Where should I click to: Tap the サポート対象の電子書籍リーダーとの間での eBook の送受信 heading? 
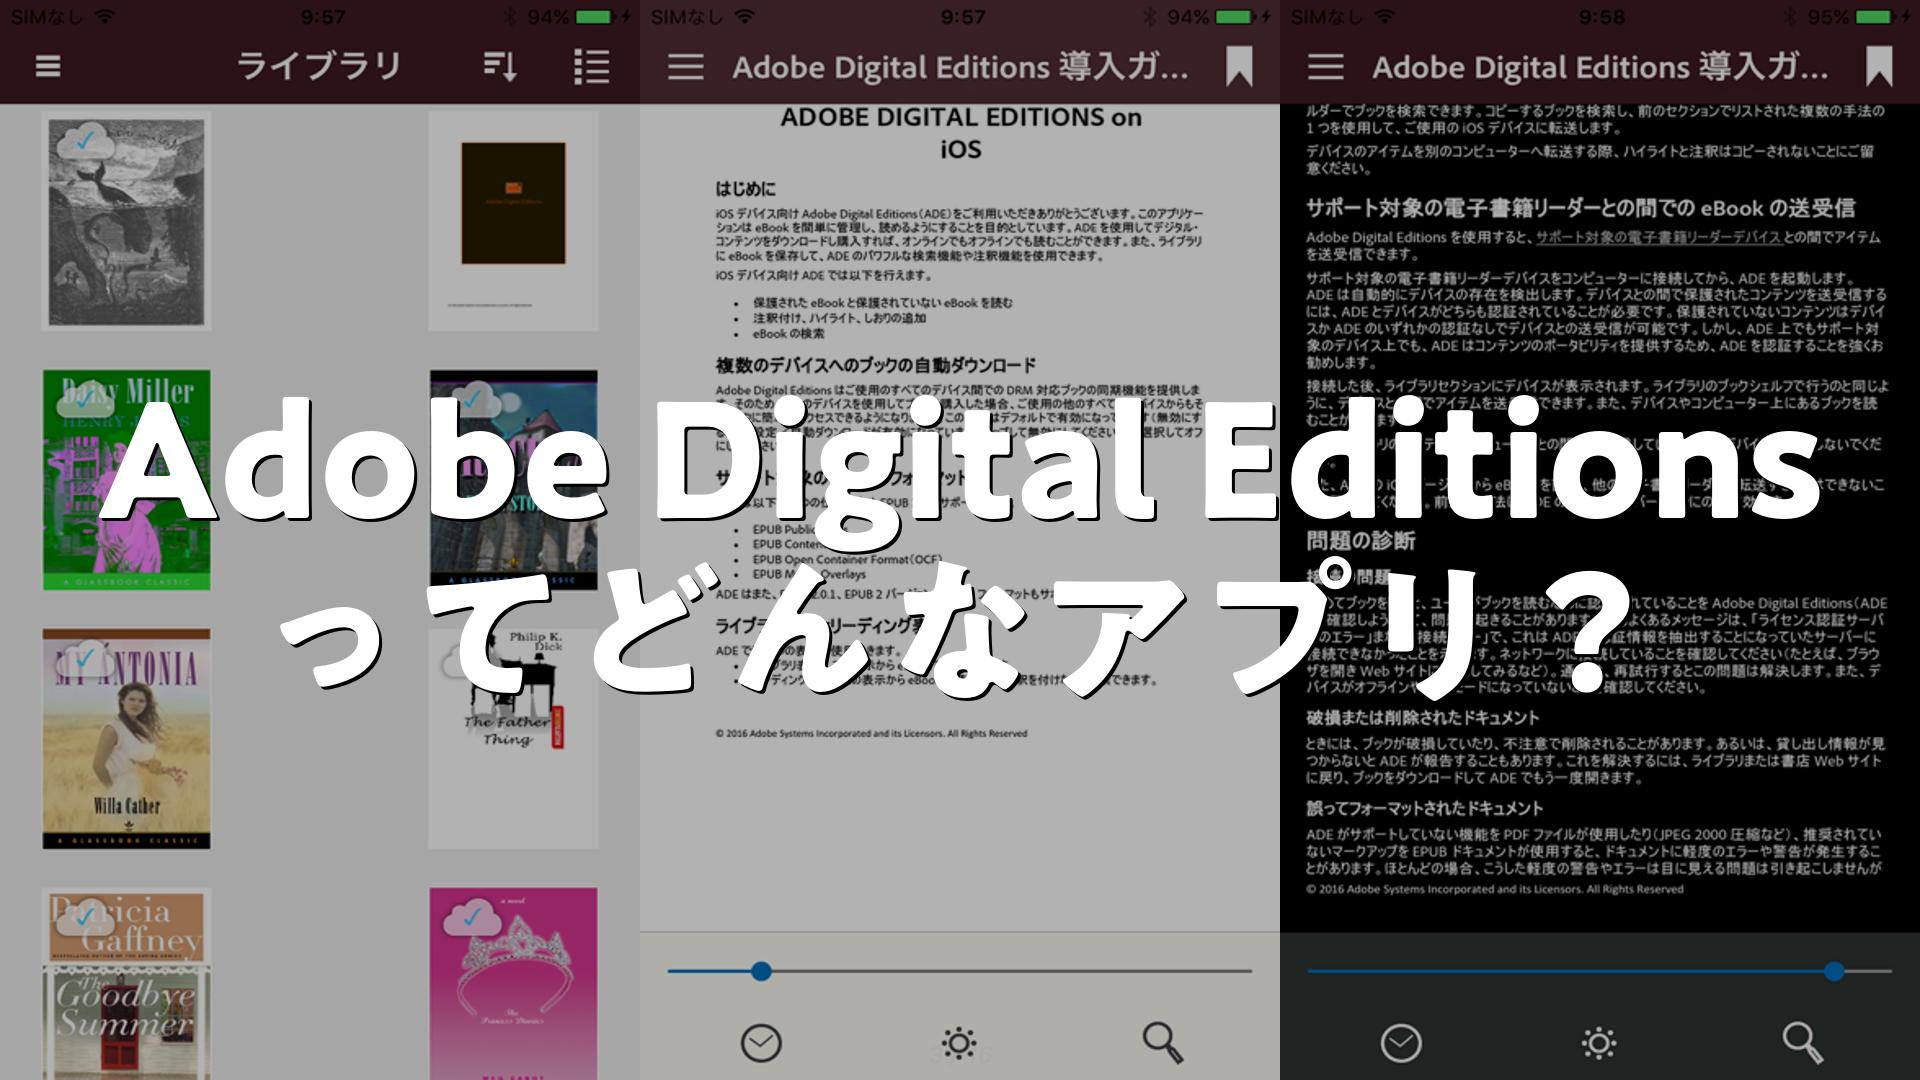(1580, 208)
